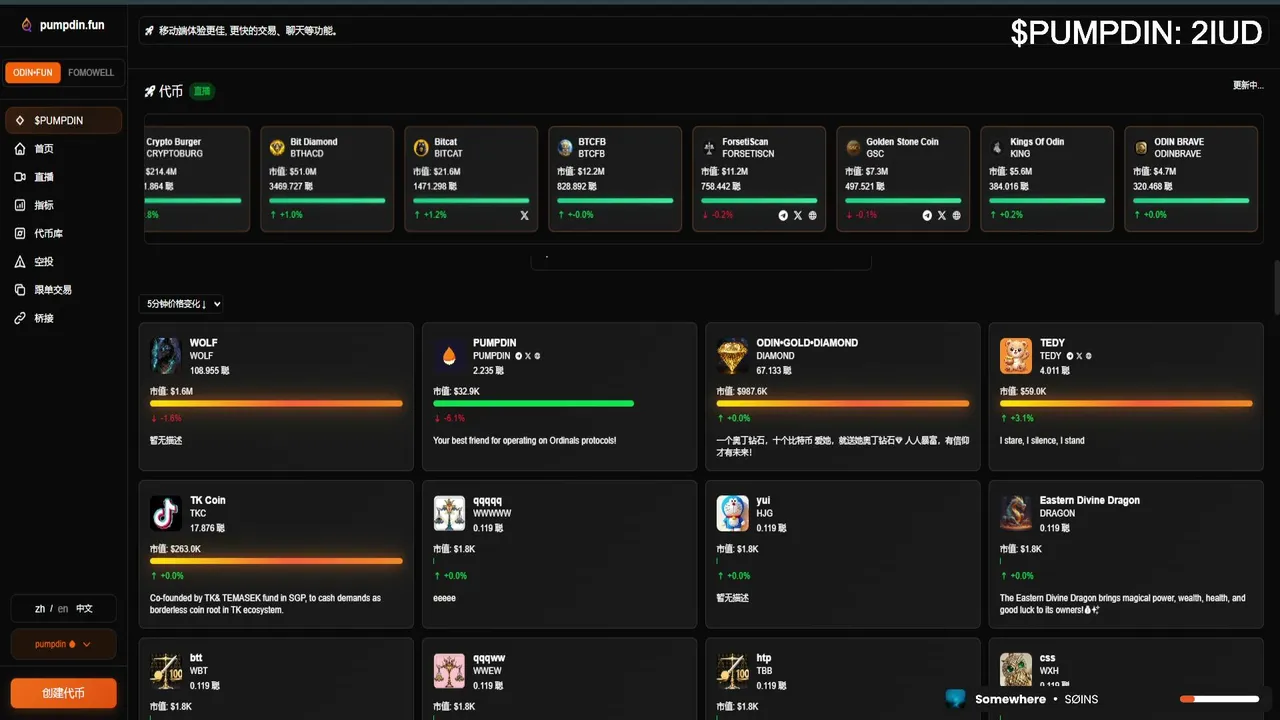Click TEDY's +3.1% price change
Viewport: 1280px width, 720px height.
(1016, 418)
